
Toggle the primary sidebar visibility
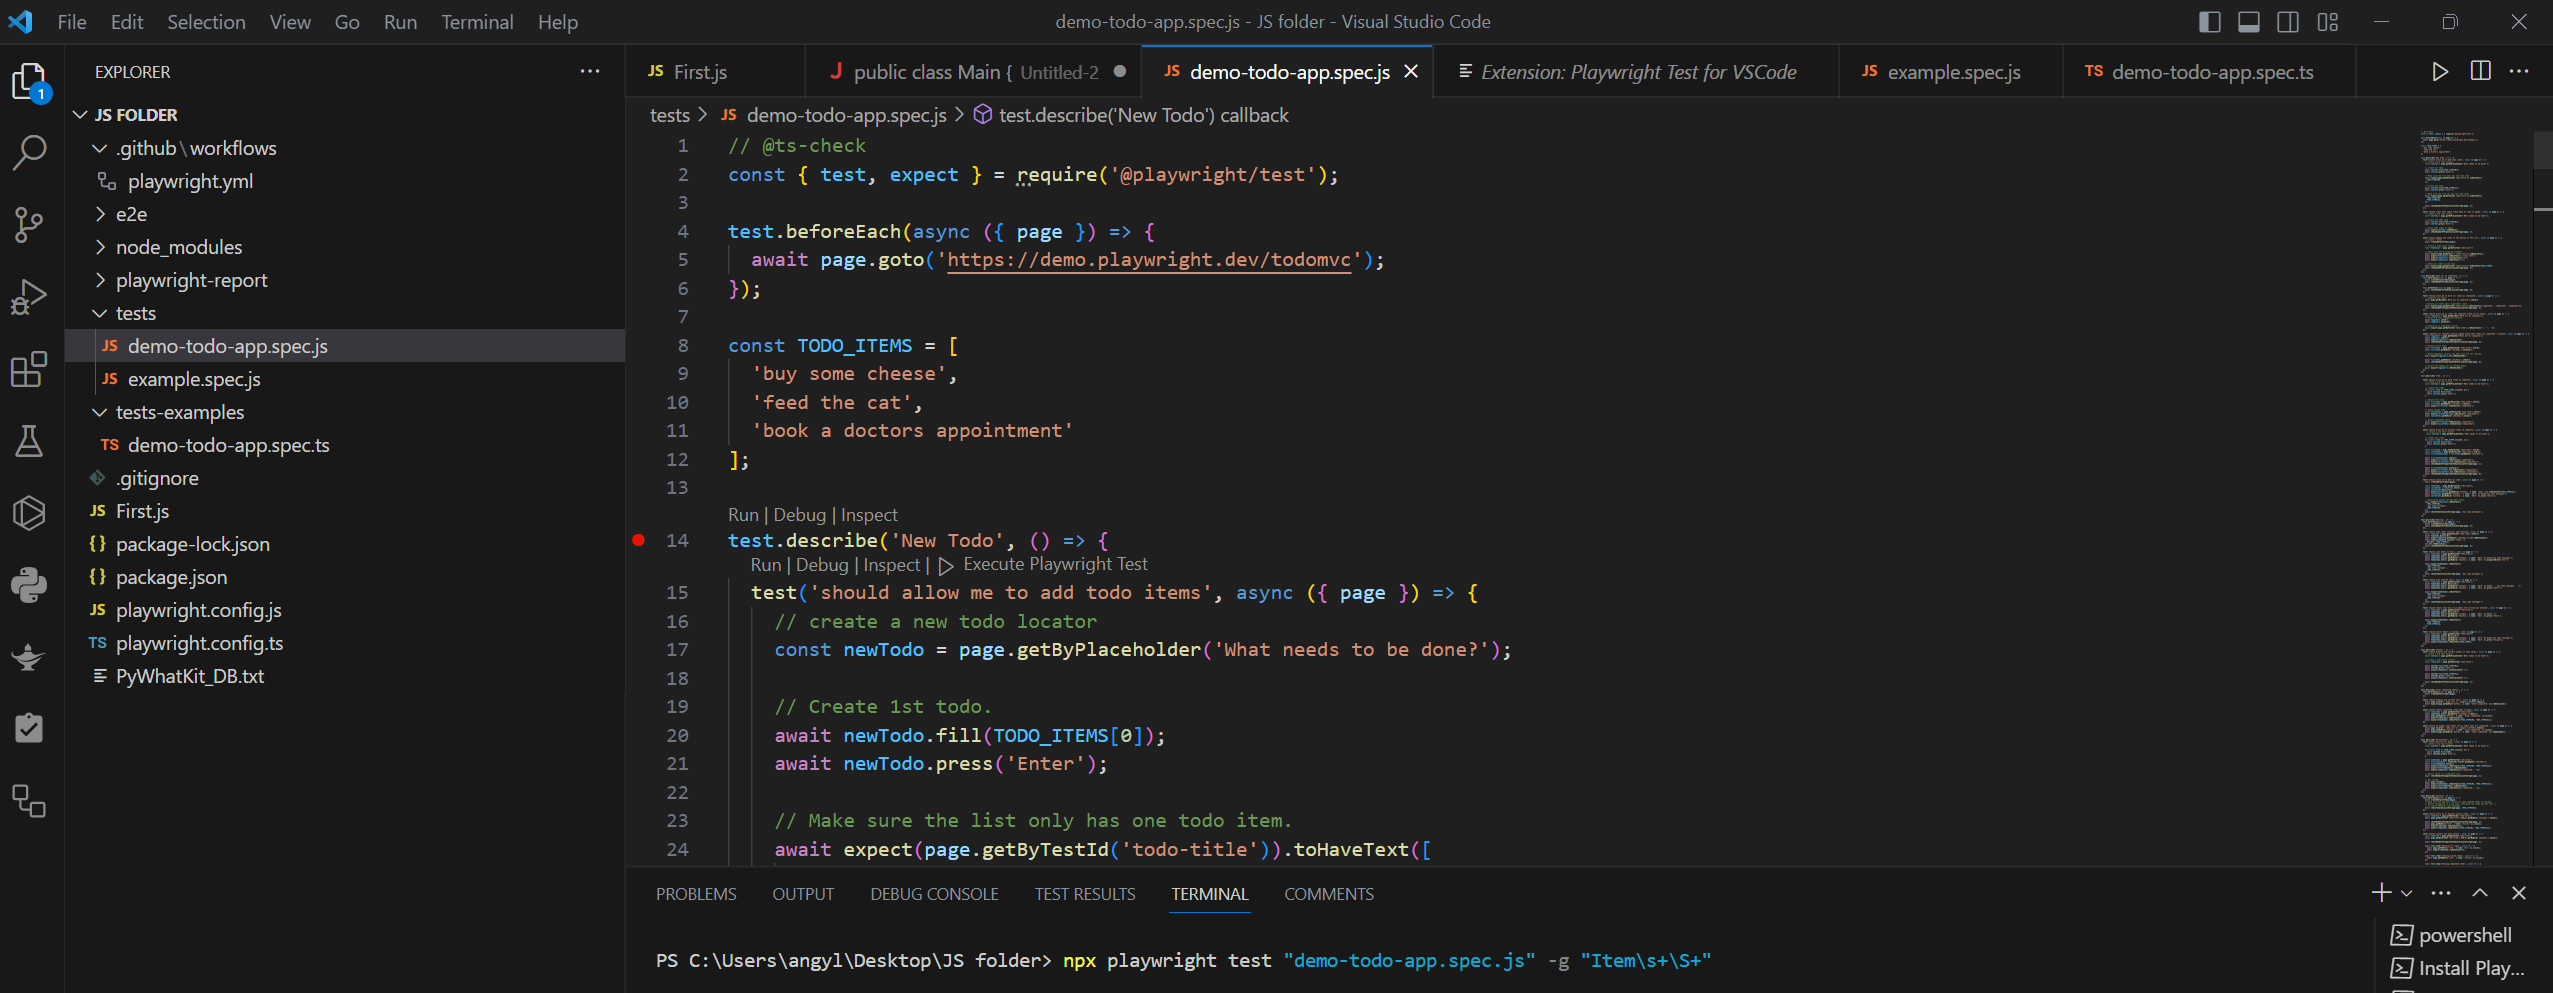tap(2210, 21)
